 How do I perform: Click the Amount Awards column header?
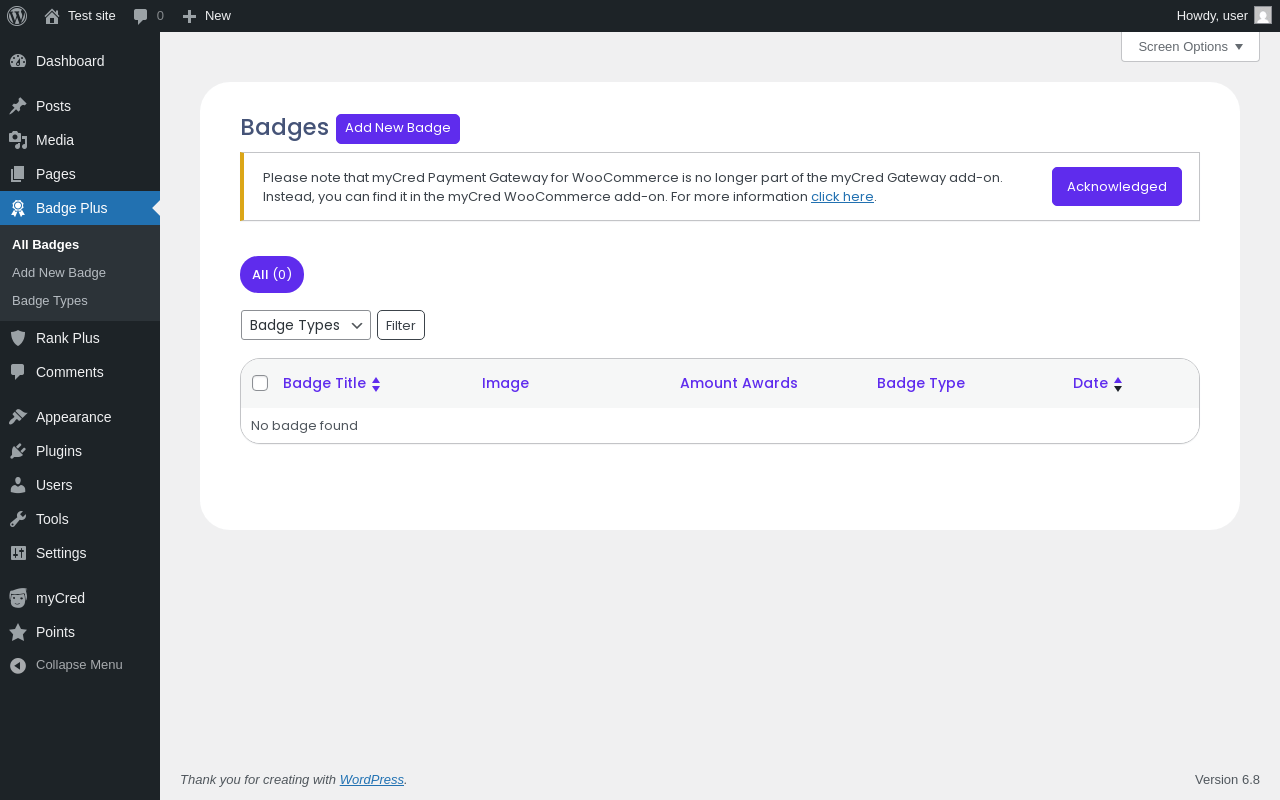[x=739, y=383]
